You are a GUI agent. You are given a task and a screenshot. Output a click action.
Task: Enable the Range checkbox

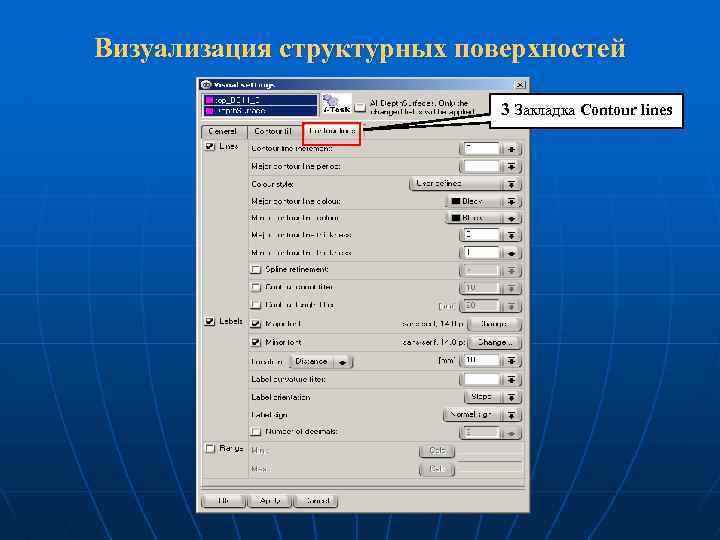click(x=210, y=449)
